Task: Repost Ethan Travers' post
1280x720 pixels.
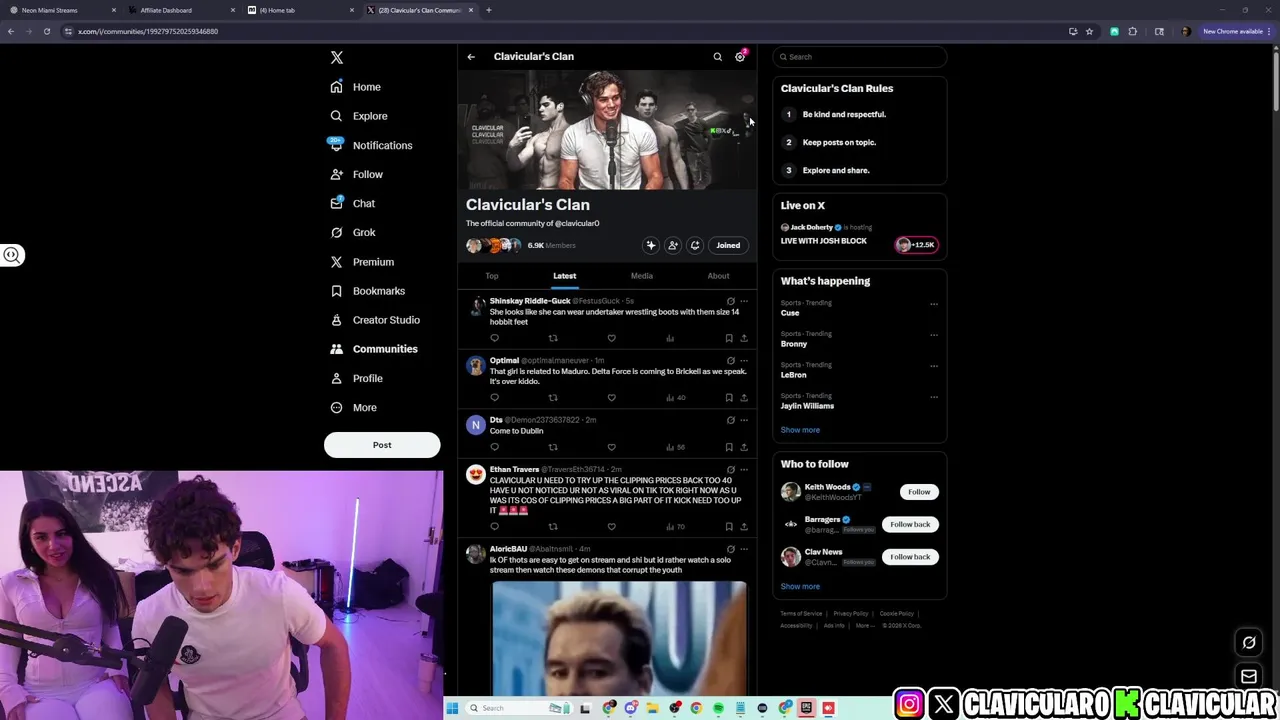Action: point(553,527)
